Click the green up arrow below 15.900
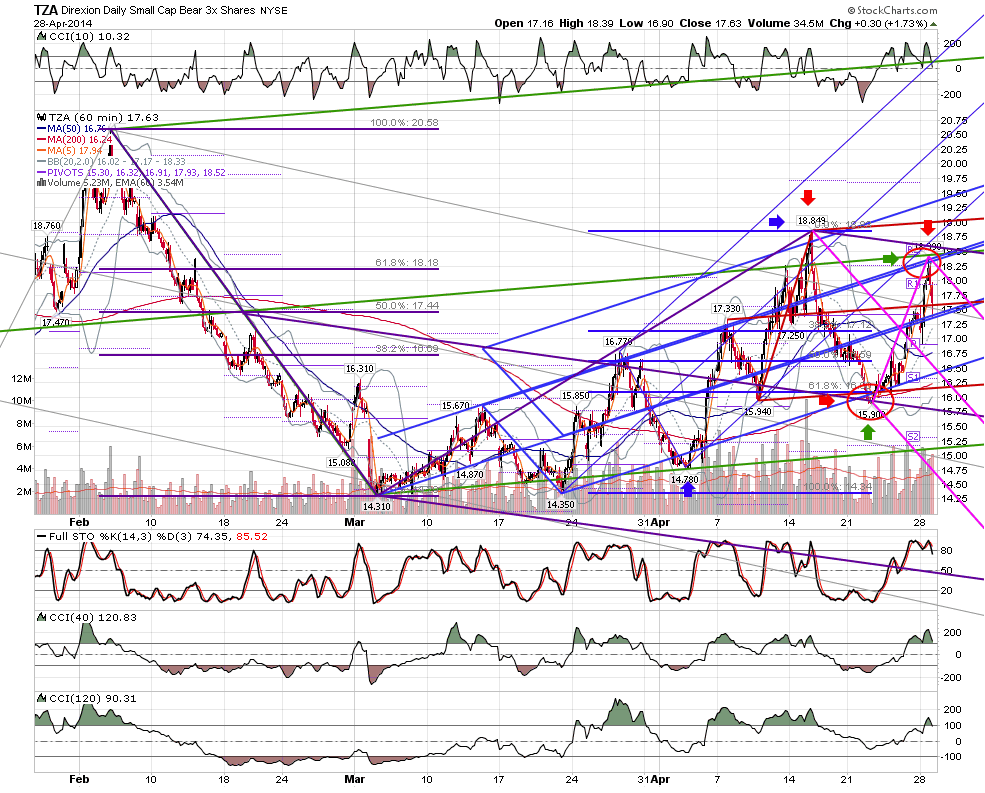This screenshot has width=985, height=793. 868,432
